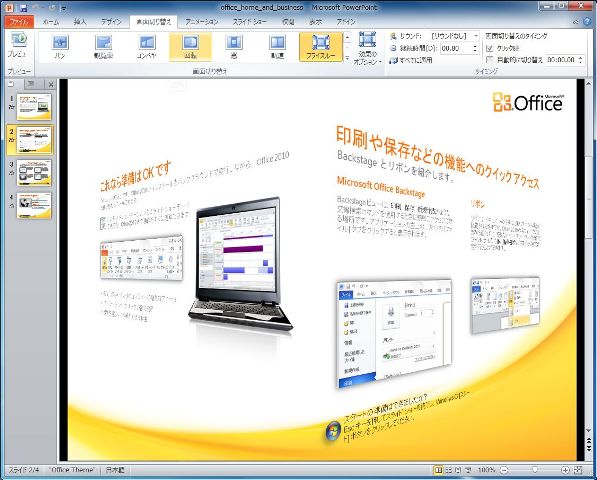
Task: Select the Fly Through transition
Action: [x=321, y=46]
